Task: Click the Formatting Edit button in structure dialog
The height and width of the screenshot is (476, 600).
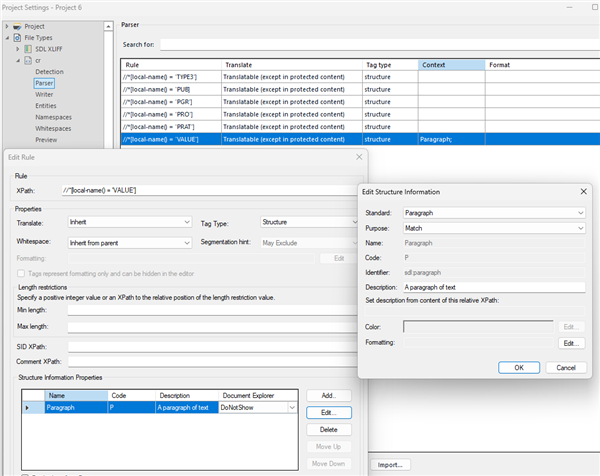Action: tap(571, 343)
